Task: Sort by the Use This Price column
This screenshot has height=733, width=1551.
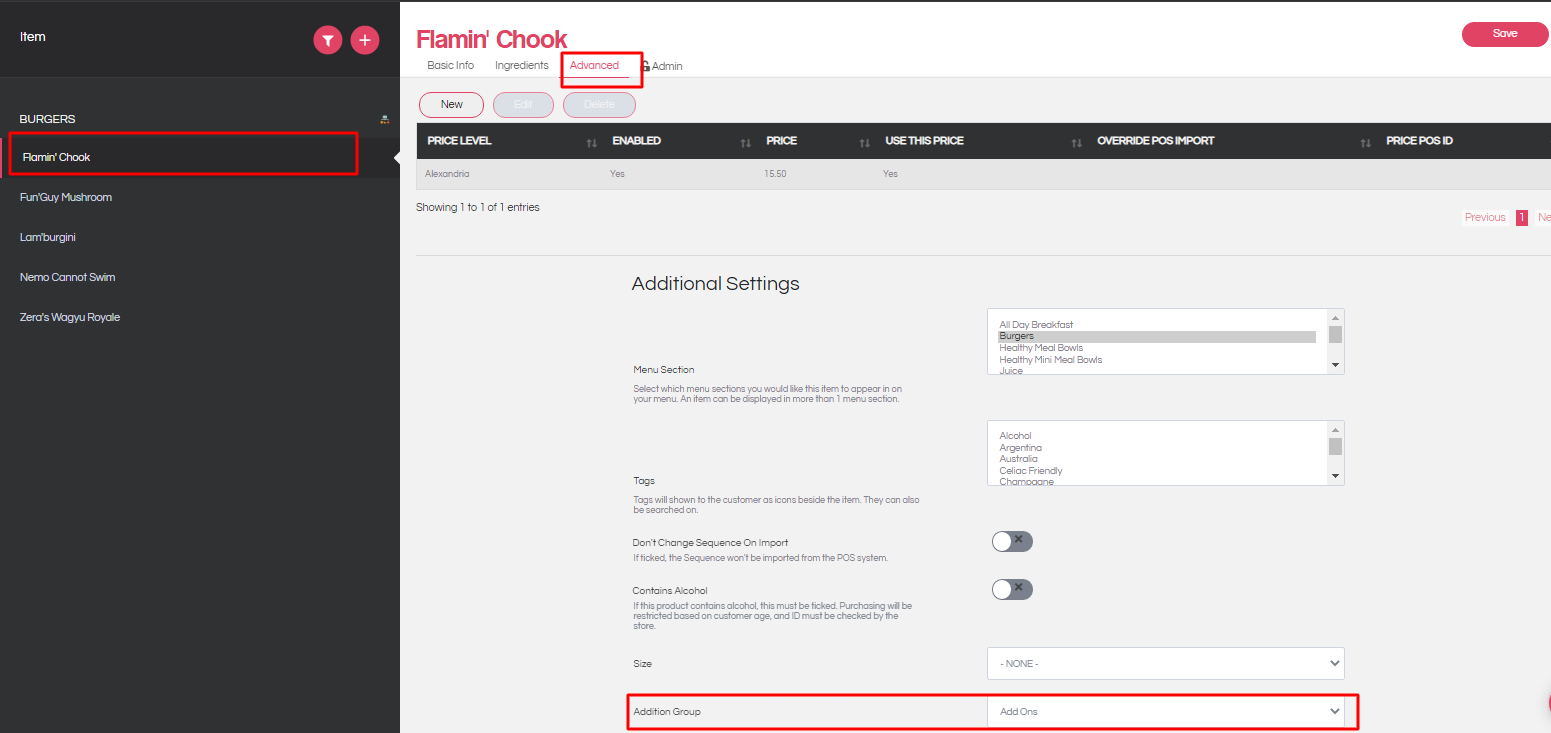Action: (x=1077, y=143)
